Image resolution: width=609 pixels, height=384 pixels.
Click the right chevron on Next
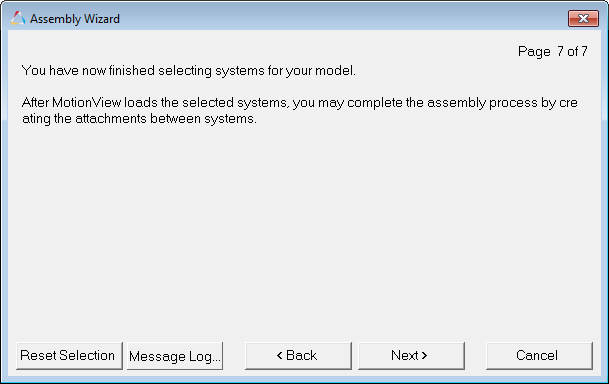tap(424, 355)
